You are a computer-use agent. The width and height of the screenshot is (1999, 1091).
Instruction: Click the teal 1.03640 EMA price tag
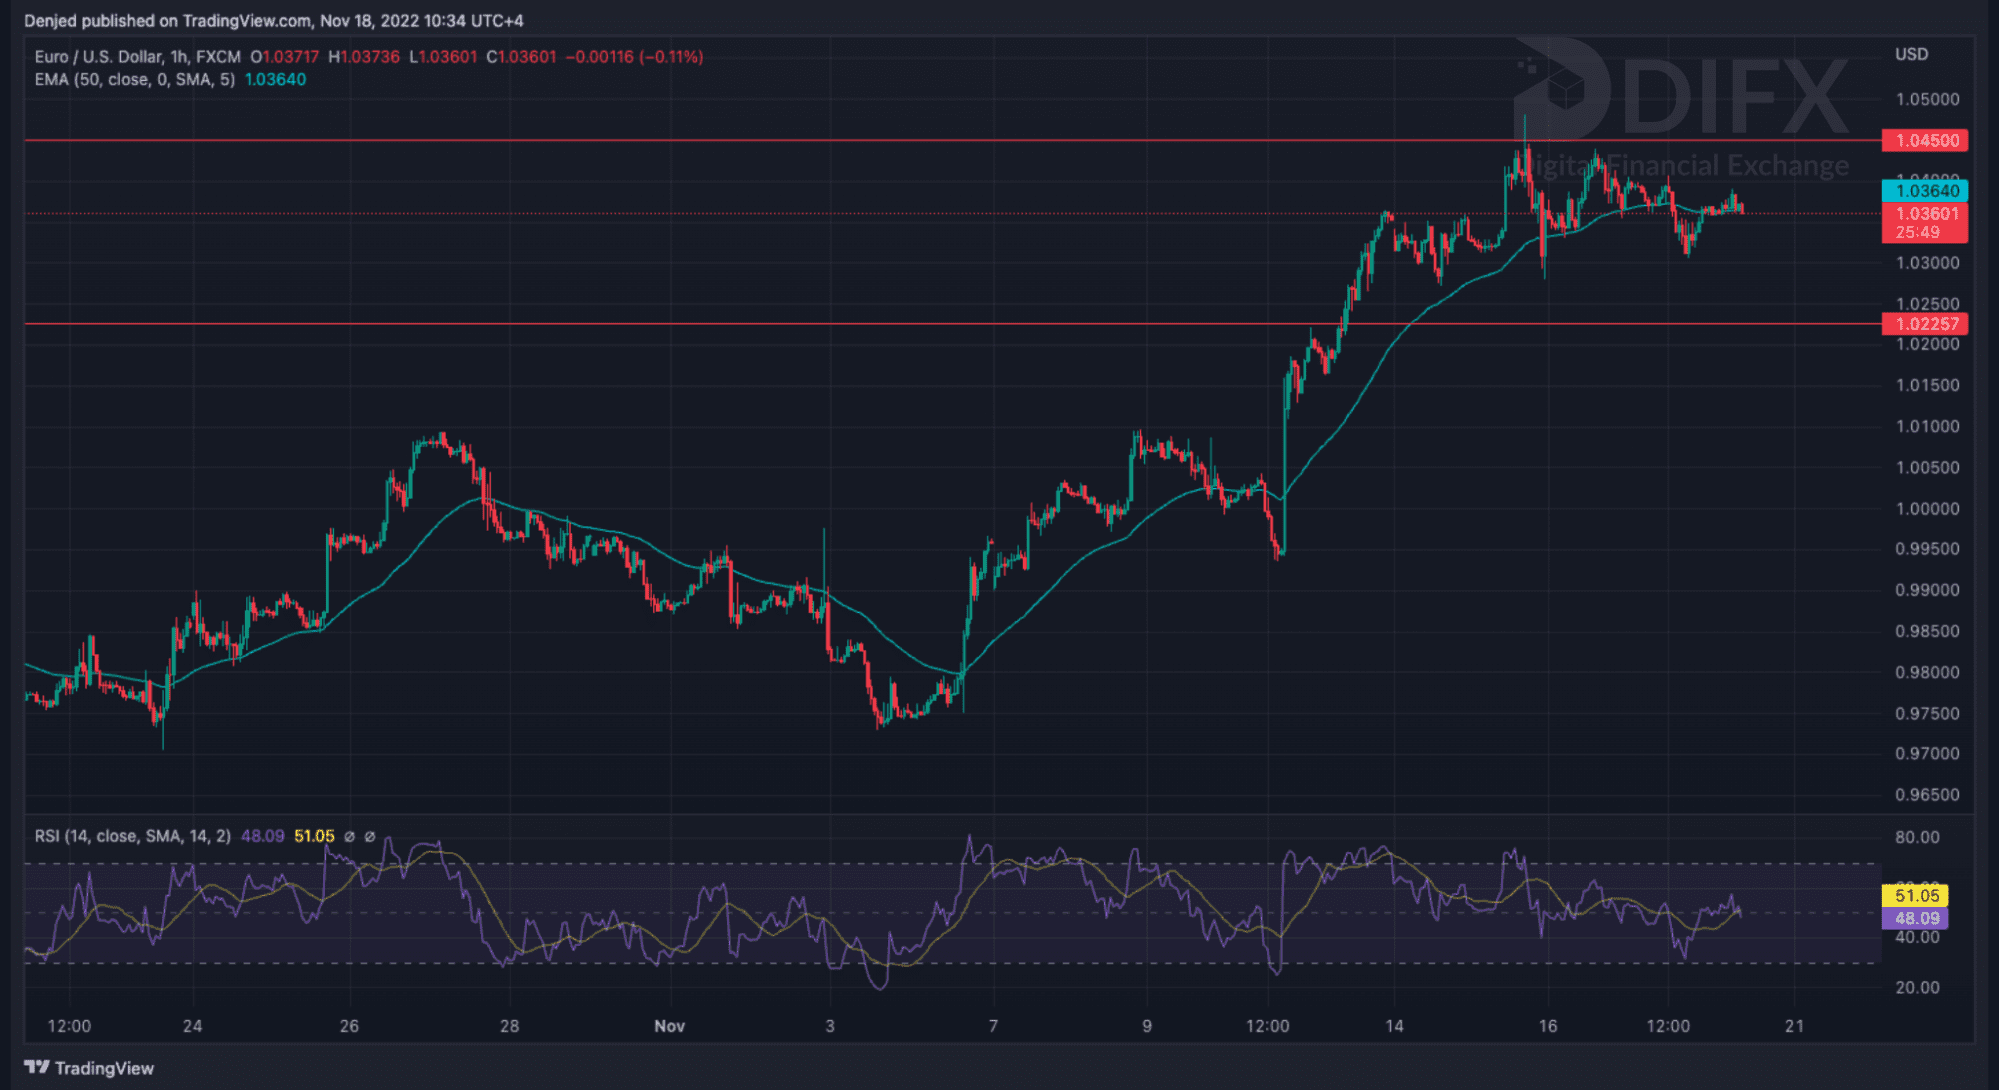(x=1924, y=190)
